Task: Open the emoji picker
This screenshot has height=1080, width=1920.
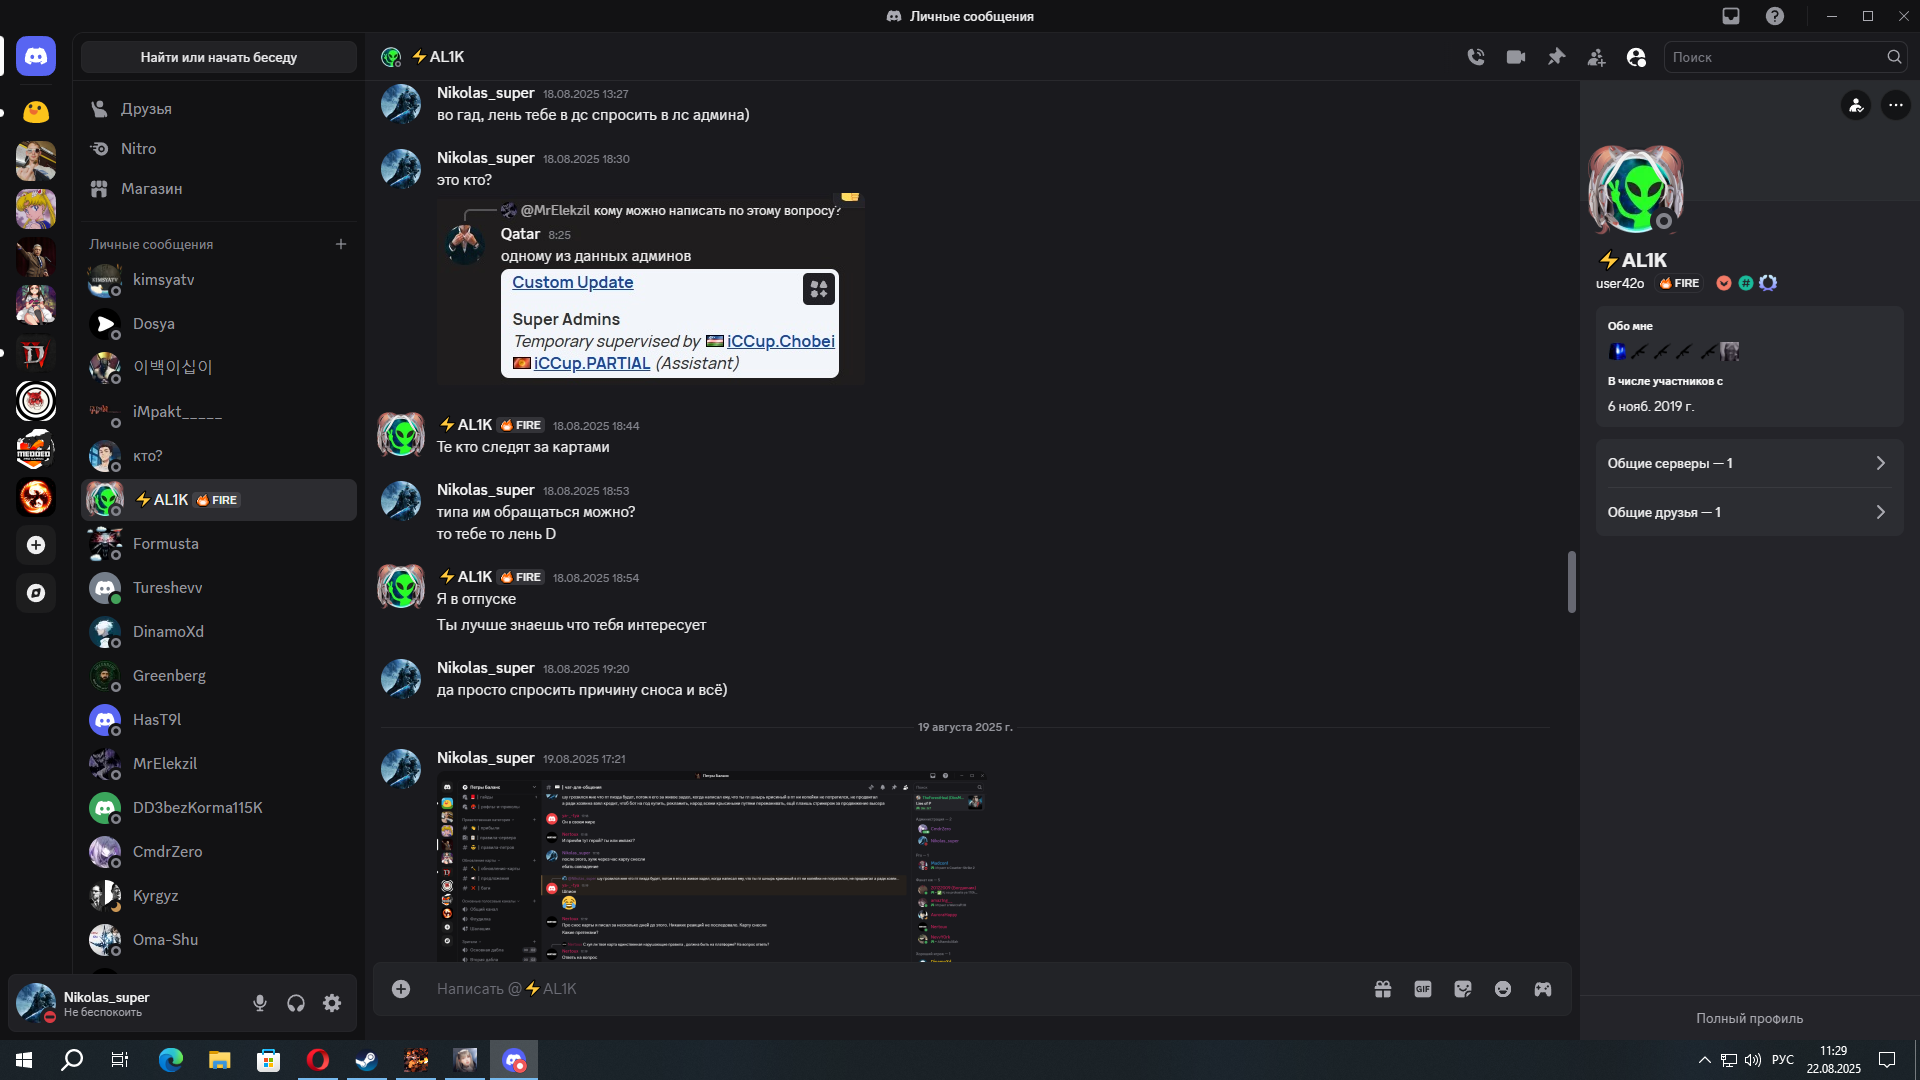Action: [1503, 989]
